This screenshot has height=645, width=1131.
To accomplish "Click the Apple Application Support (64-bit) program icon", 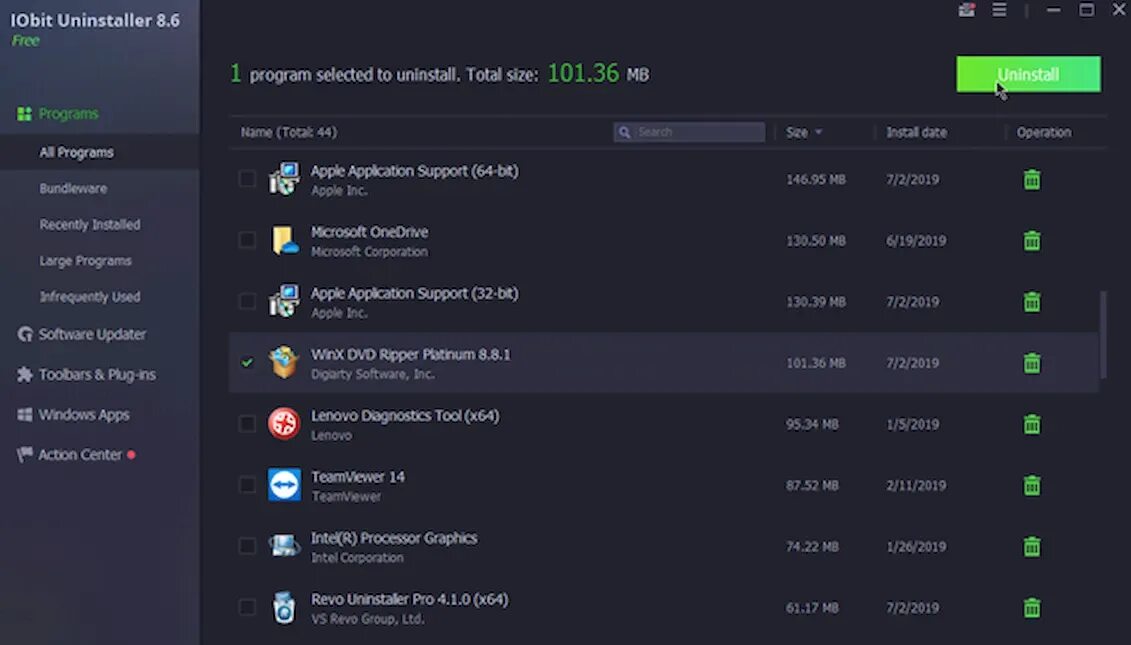I will [284, 178].
